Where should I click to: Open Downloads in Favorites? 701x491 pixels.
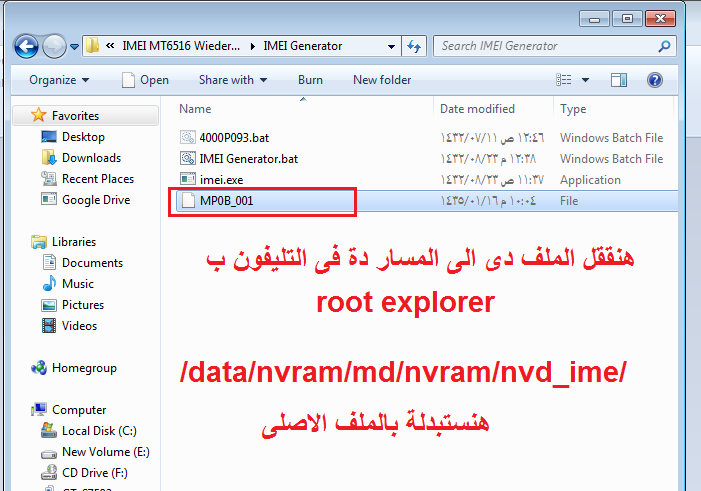click(x=91, y=158)
